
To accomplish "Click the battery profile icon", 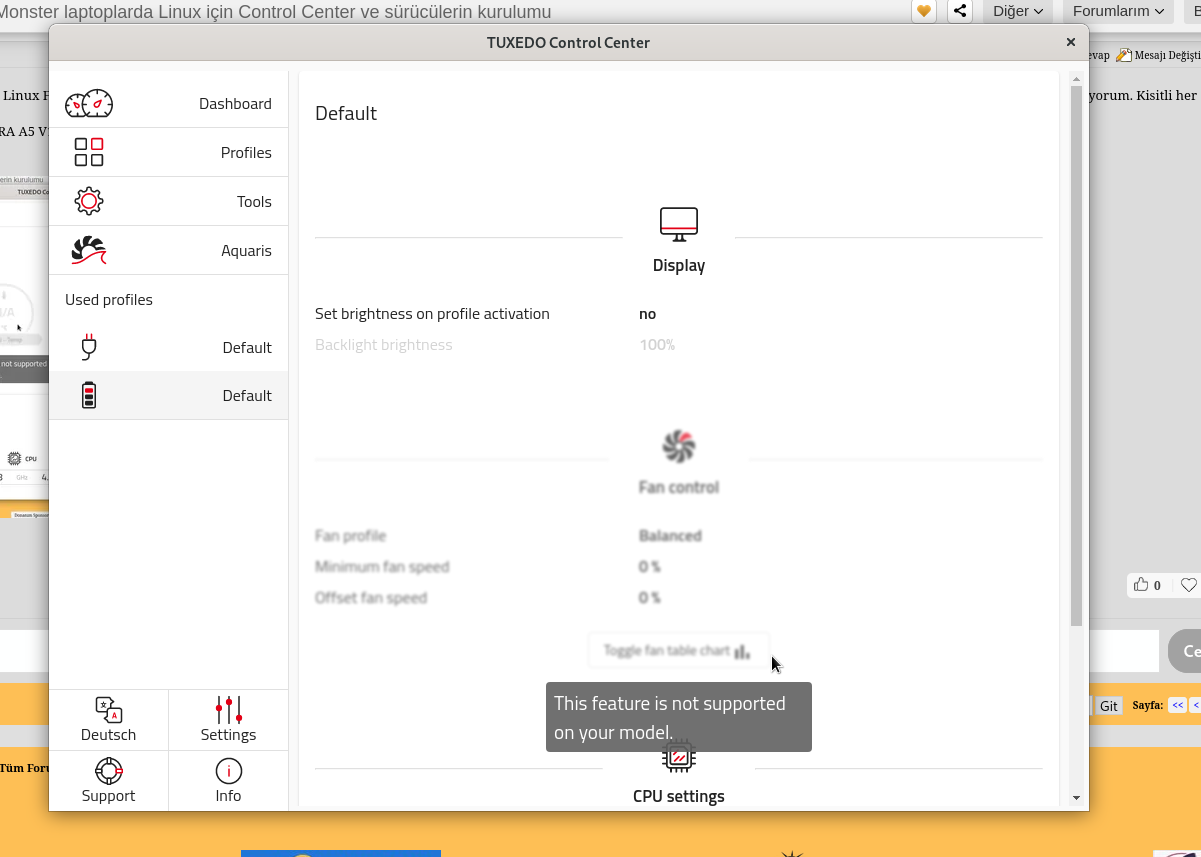I will tap(89, 395).
